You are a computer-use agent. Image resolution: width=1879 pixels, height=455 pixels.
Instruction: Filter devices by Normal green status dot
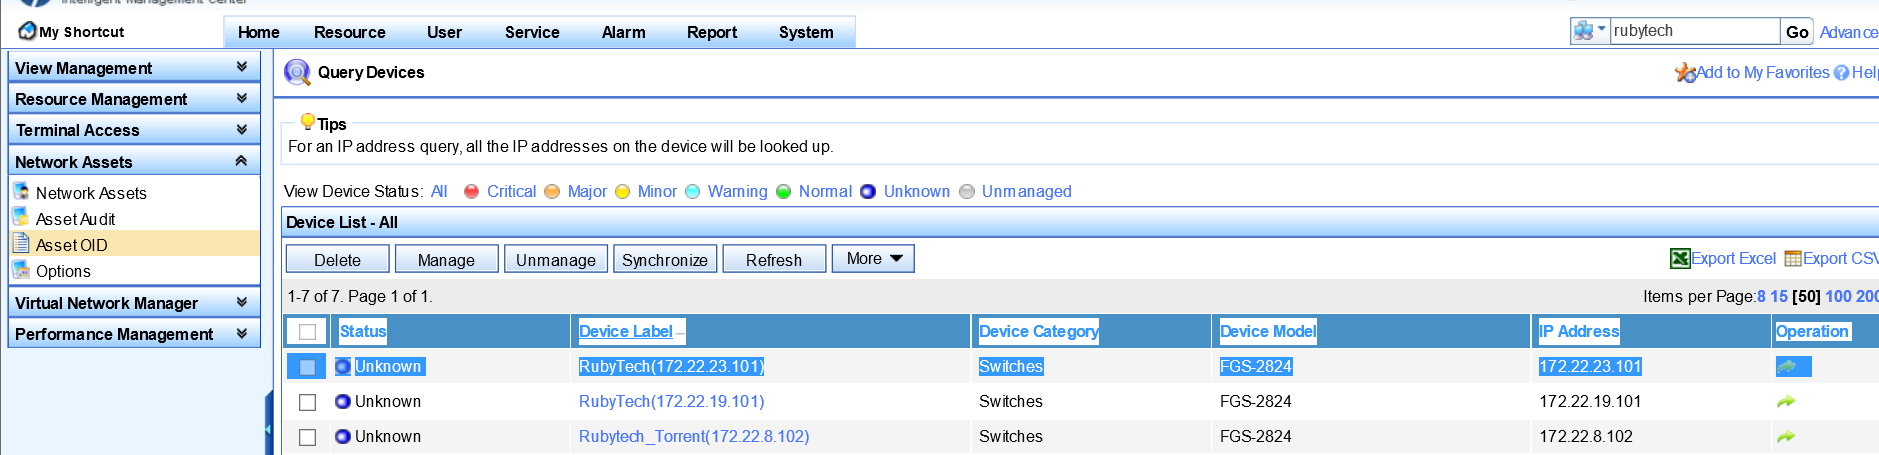(x=783, y=191)
